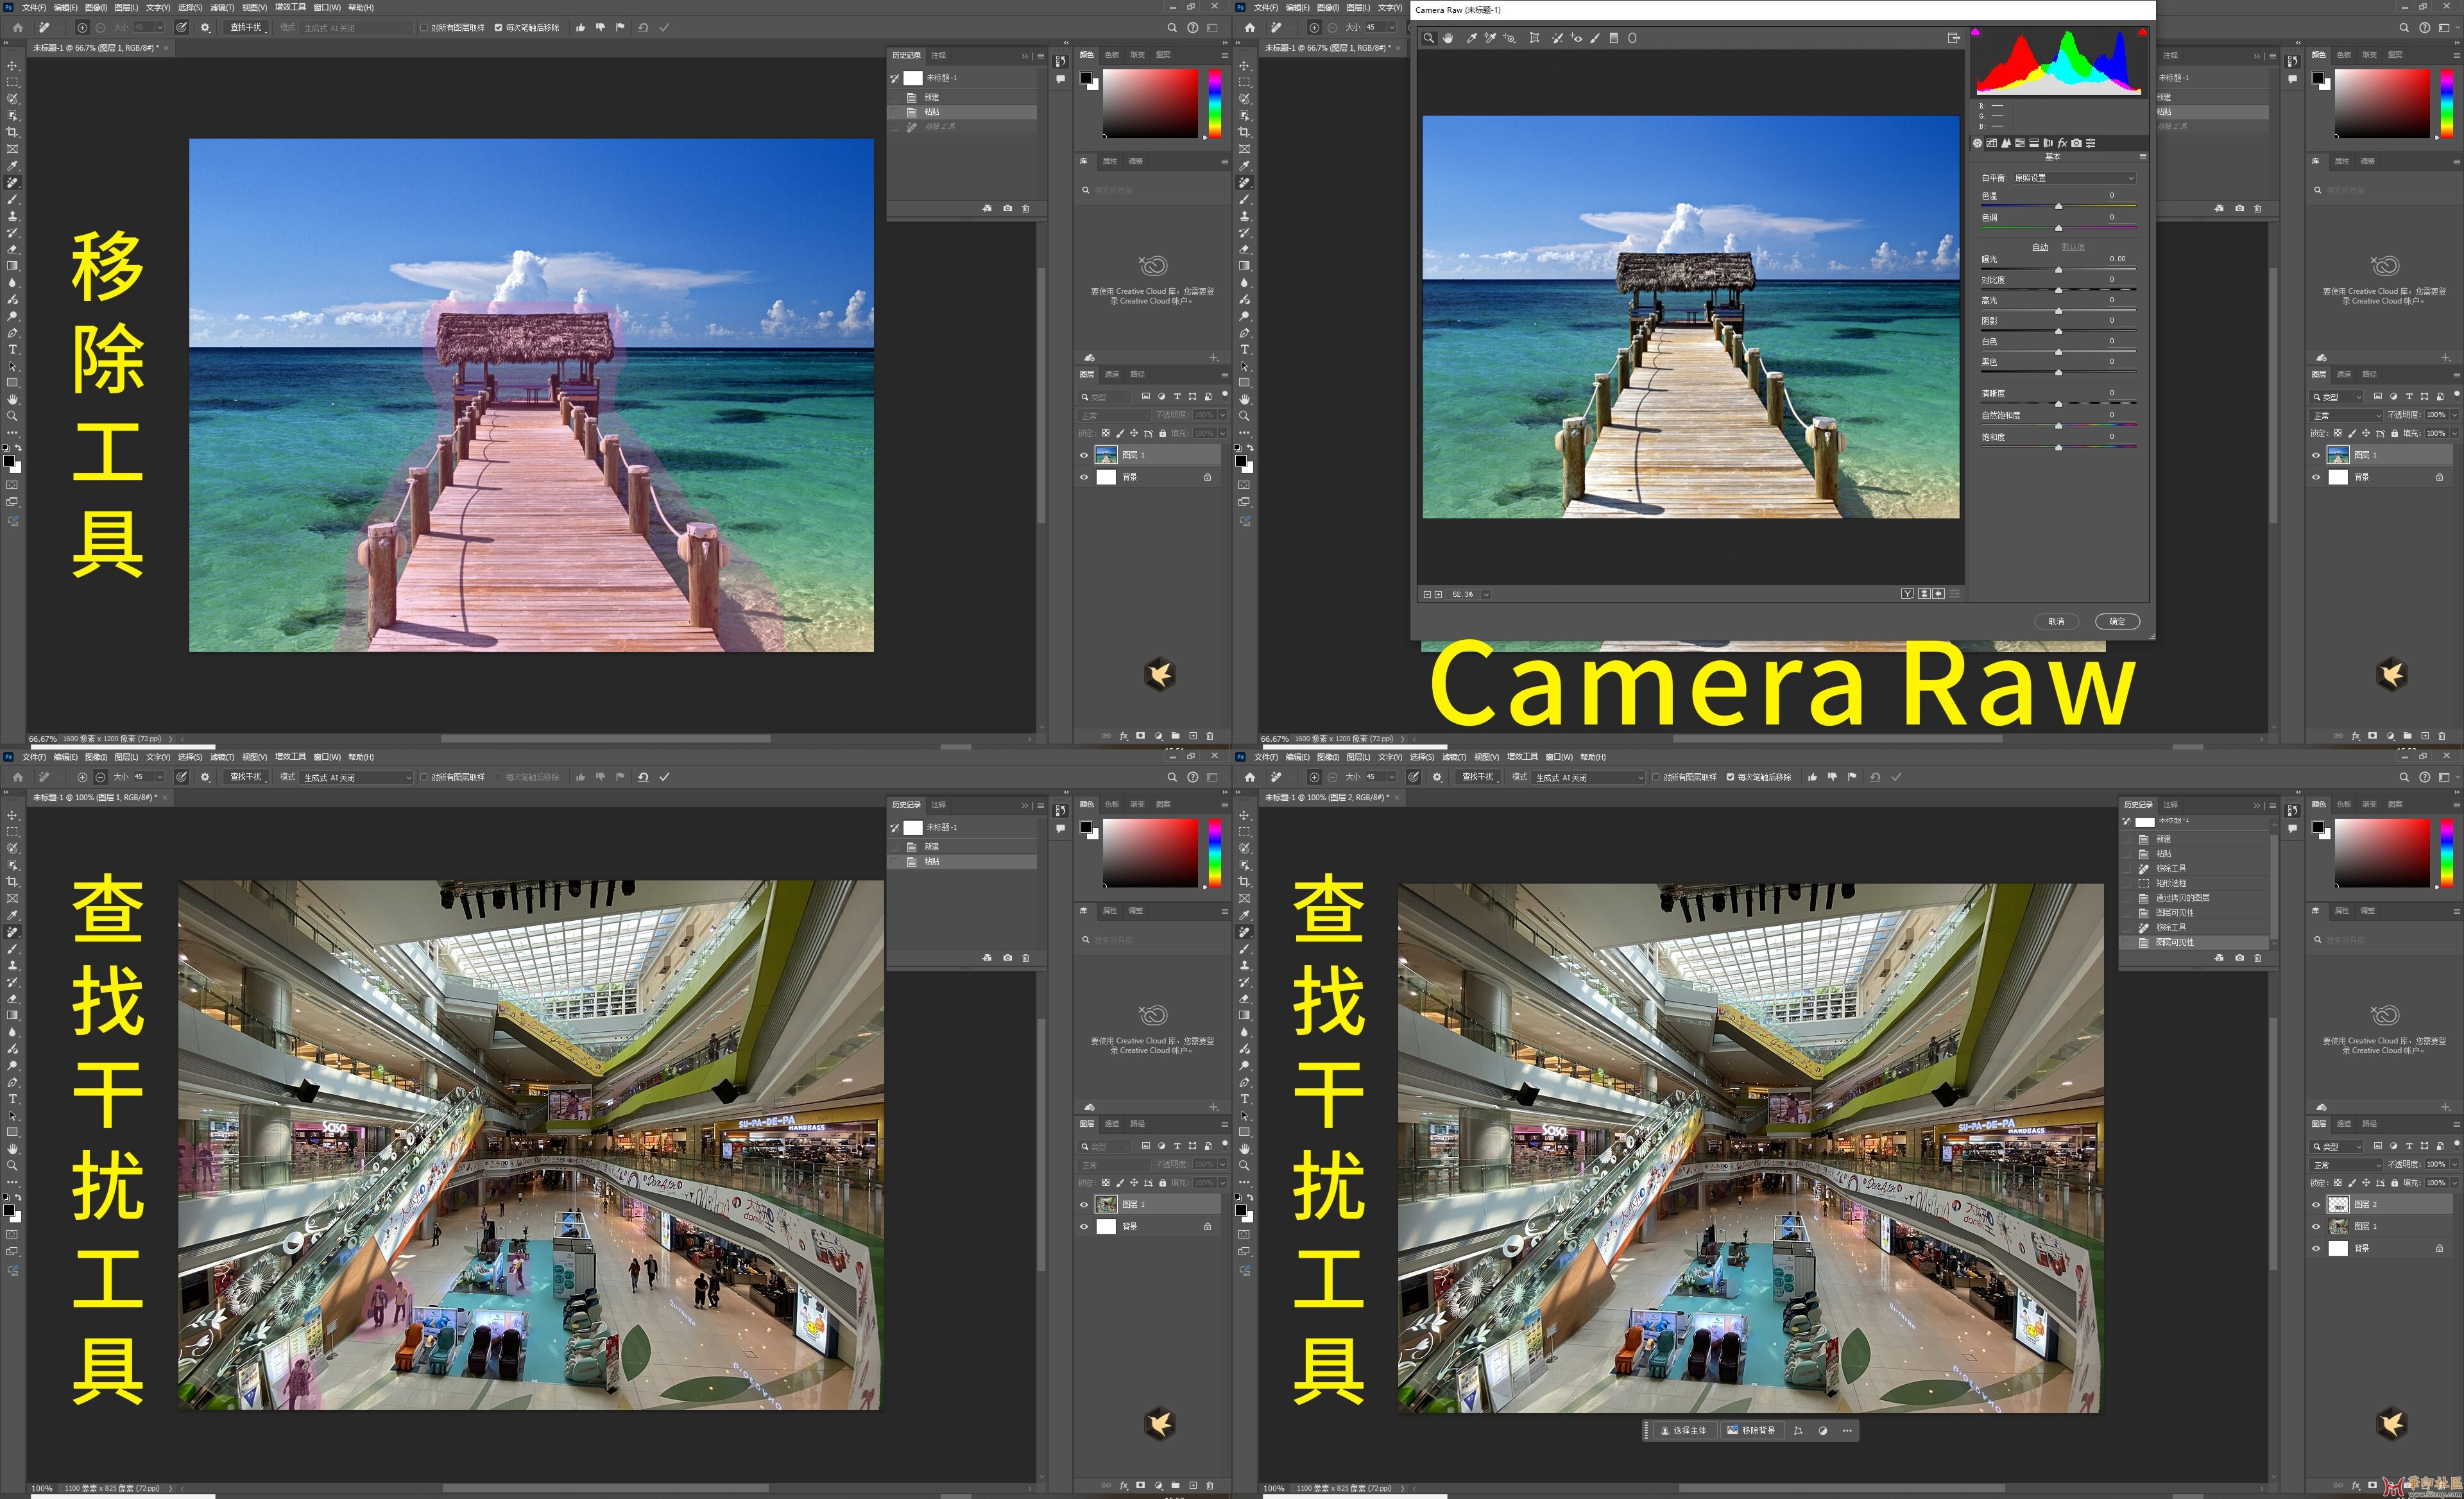Click the 取消 button in Camera Raw
Screen dimensions: 2464x1499
[x=2056, y=621]
